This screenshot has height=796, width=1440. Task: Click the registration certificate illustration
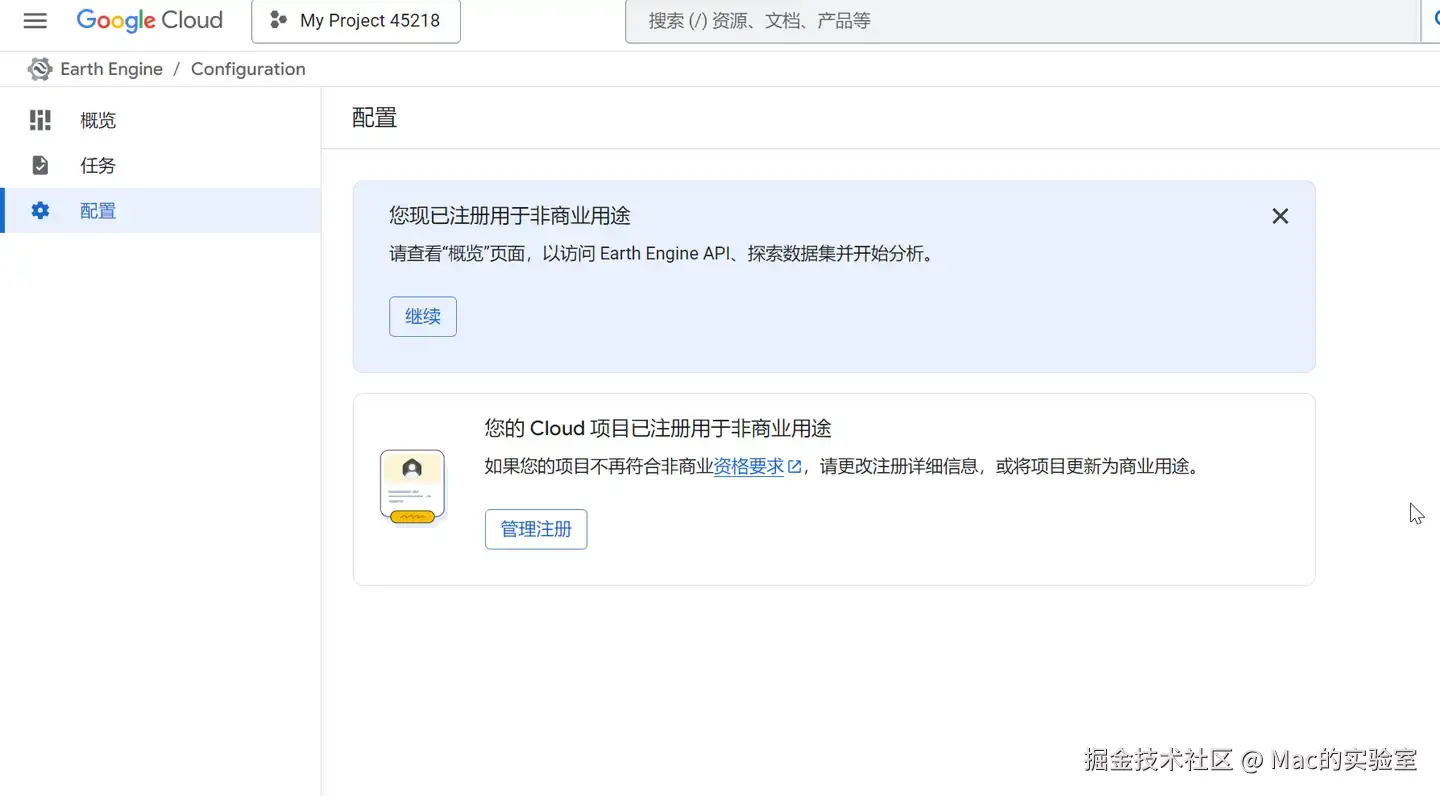[x=412, y=488]
